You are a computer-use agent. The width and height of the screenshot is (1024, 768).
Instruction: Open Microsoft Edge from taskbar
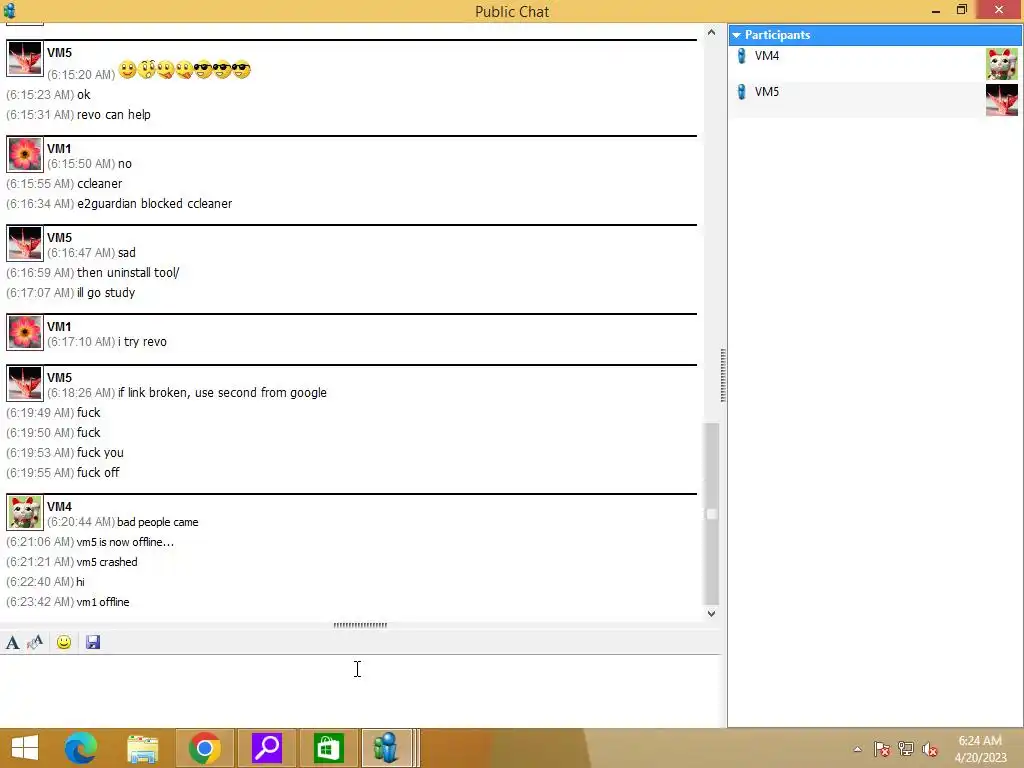(x=80, y=748)
